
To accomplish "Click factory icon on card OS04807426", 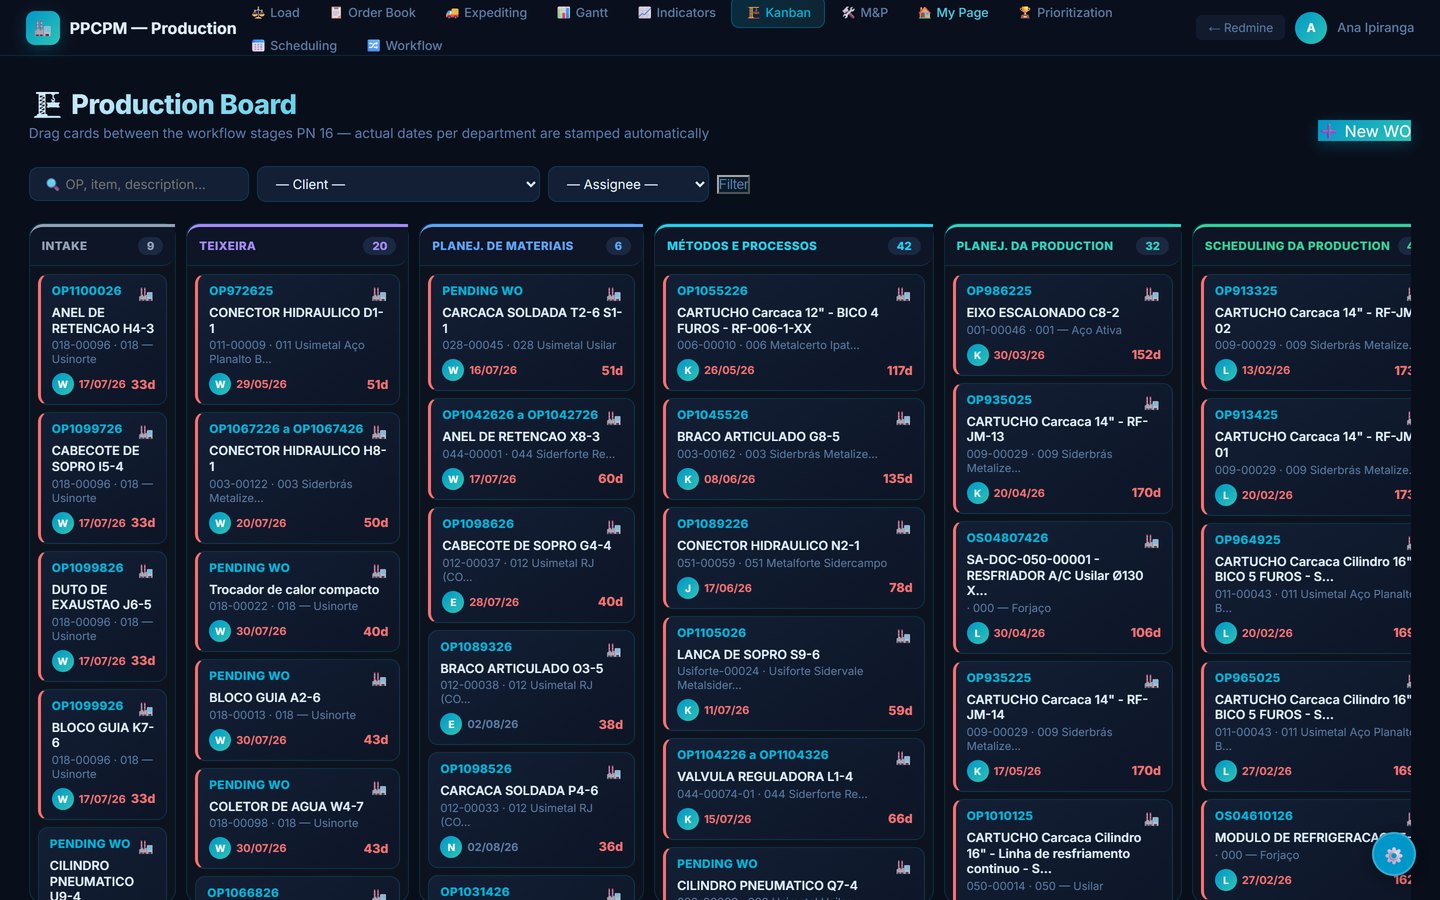I will 1152,541.
